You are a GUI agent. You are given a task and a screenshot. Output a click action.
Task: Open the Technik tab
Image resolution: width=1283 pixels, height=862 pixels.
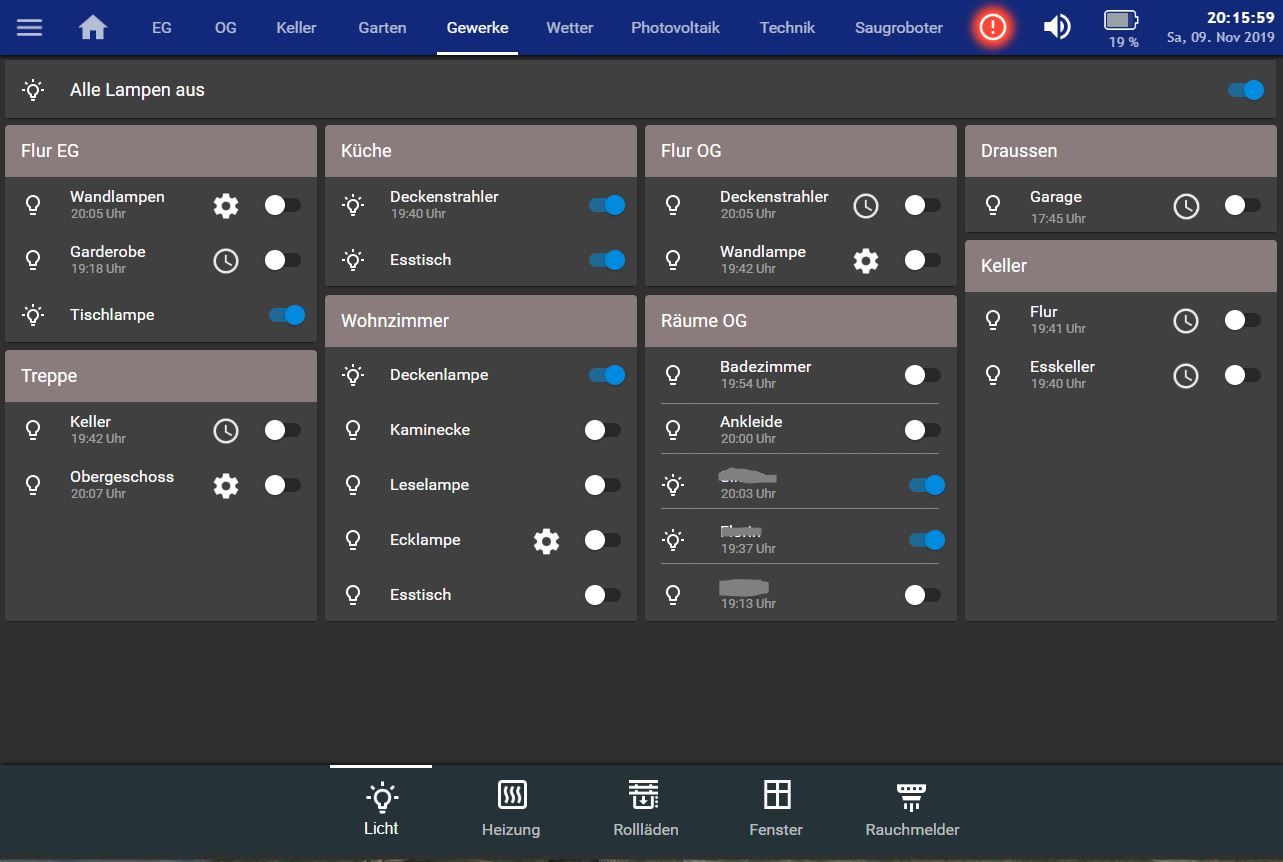(x=787, y=28)
